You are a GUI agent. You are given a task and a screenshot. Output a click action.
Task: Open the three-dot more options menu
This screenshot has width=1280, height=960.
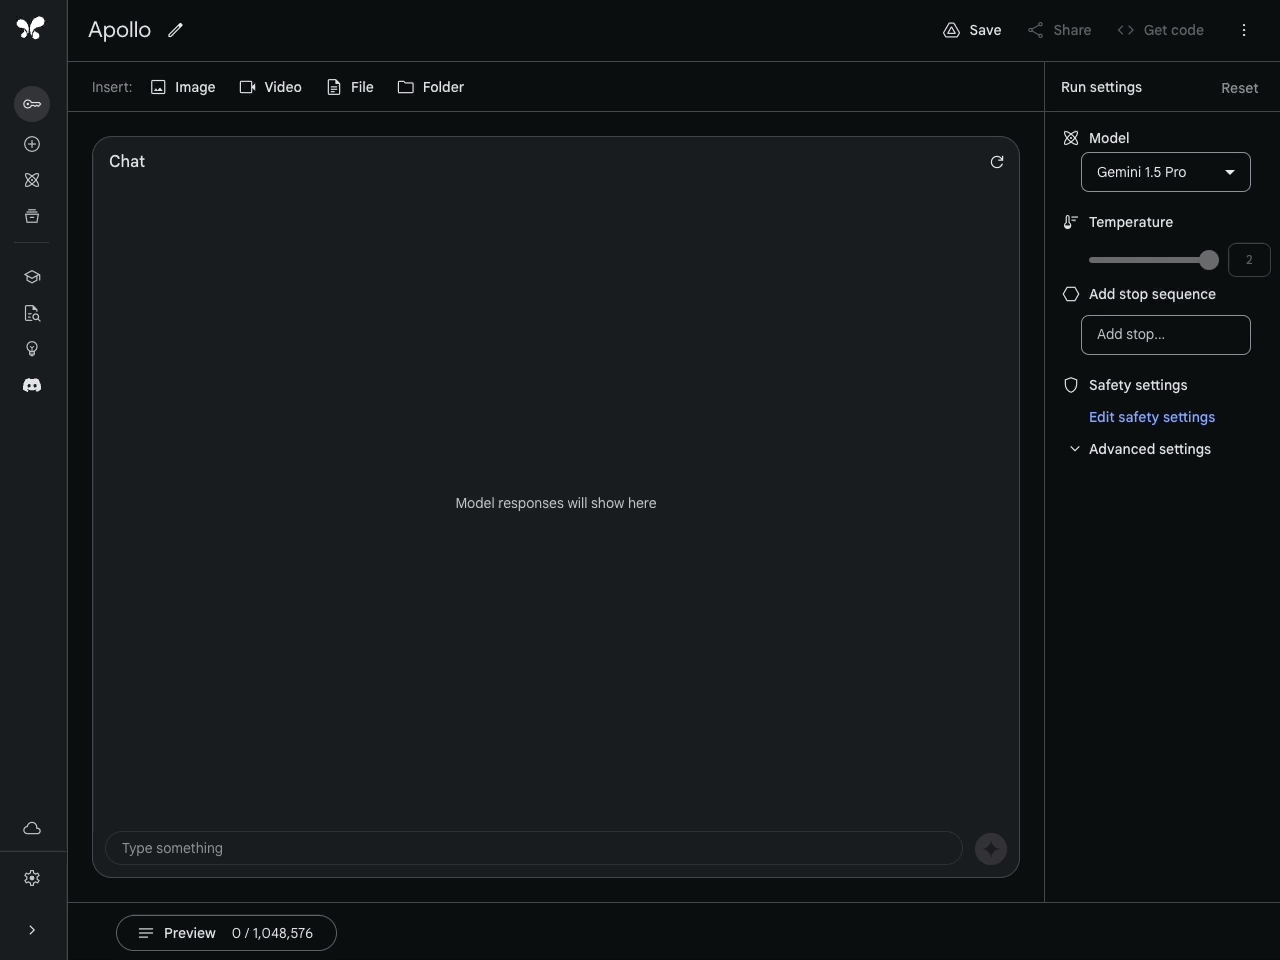(1244, 30)
